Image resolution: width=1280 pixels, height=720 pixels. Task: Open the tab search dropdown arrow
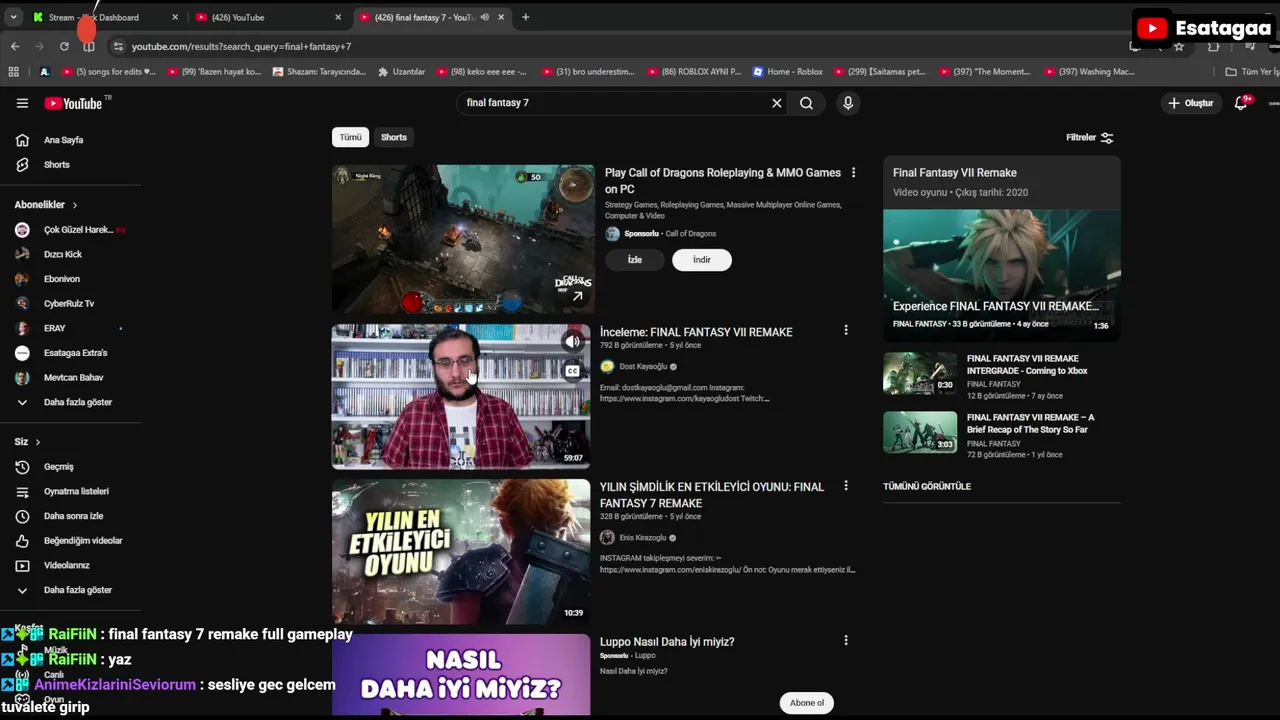[13, 17]
